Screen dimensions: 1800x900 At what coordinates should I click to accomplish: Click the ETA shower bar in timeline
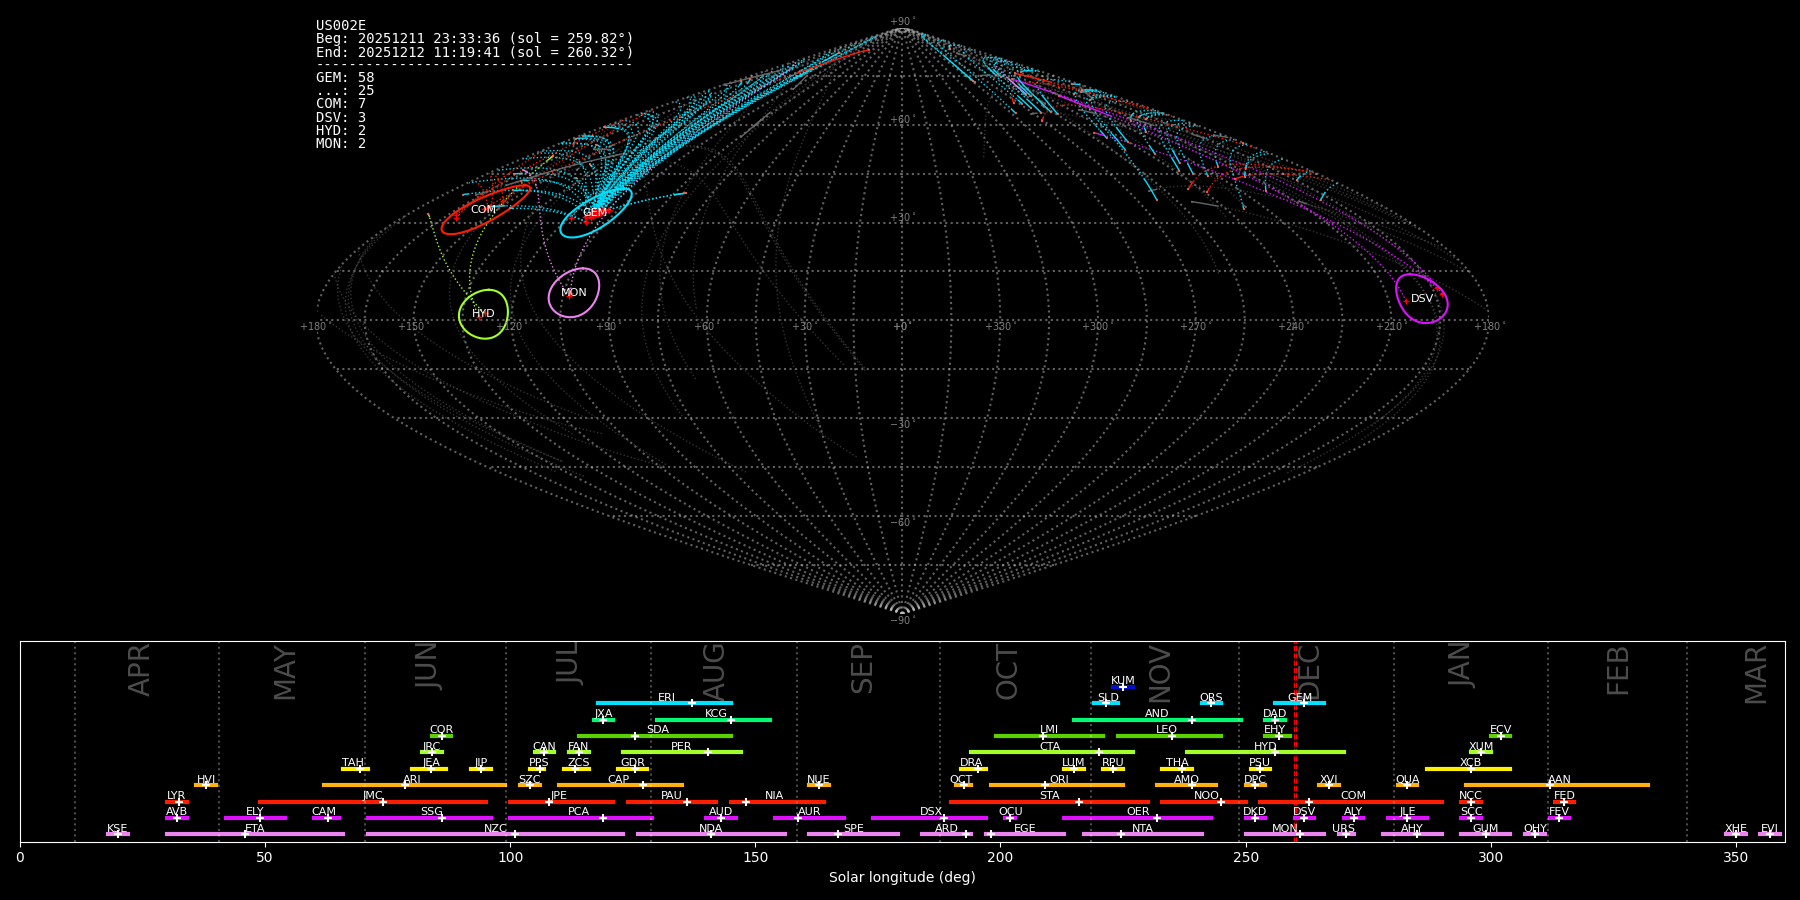click(255, 834)
